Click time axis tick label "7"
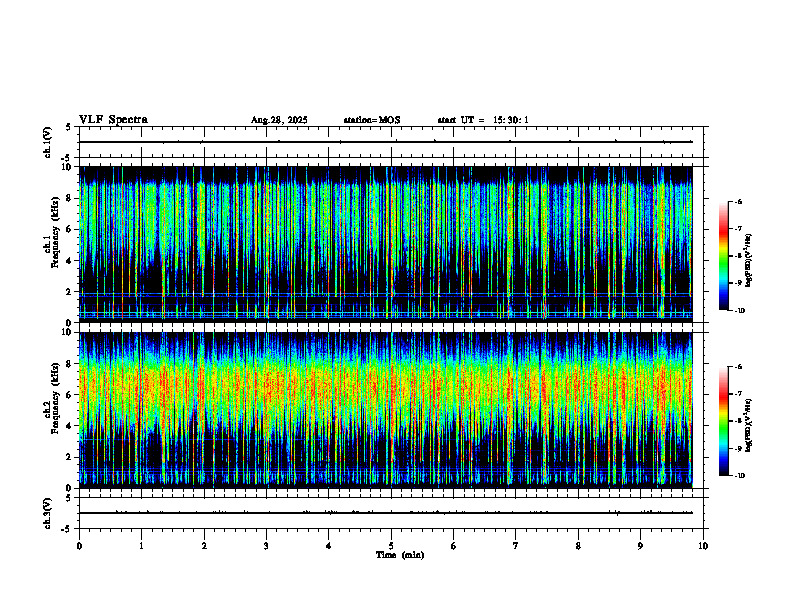Image resolution: width=792 pixels, height=612 pixels. (x=516, y=546)
